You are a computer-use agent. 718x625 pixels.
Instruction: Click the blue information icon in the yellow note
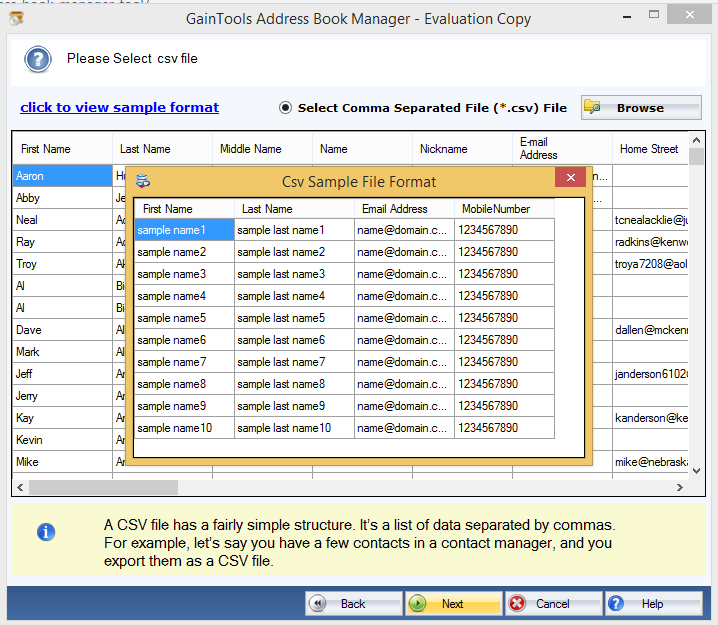point(46,532)
